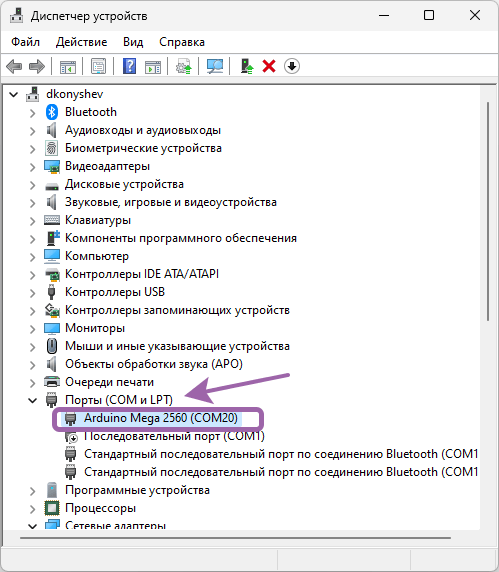The height and width of the screenshot is (572, 499).
Task: Select Последовательный порт (COM1) entry
Action: 174,436
